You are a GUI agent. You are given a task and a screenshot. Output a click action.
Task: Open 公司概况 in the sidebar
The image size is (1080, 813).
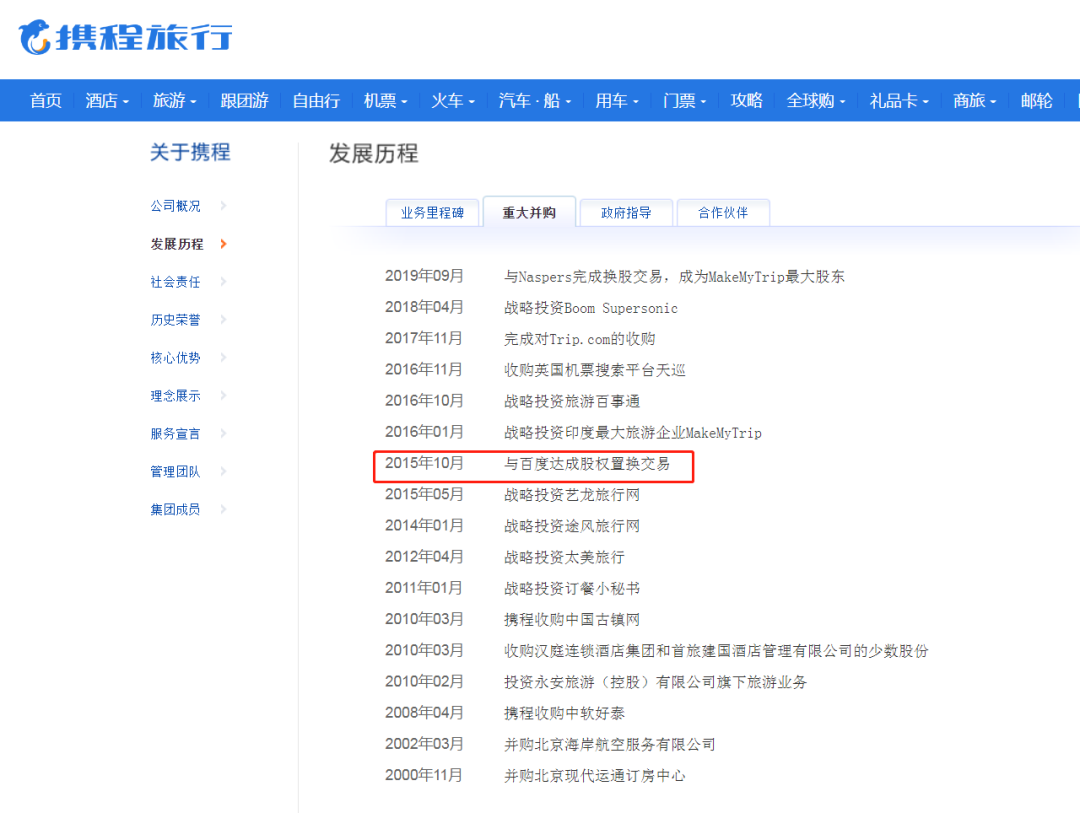click(x=176, y=206)
